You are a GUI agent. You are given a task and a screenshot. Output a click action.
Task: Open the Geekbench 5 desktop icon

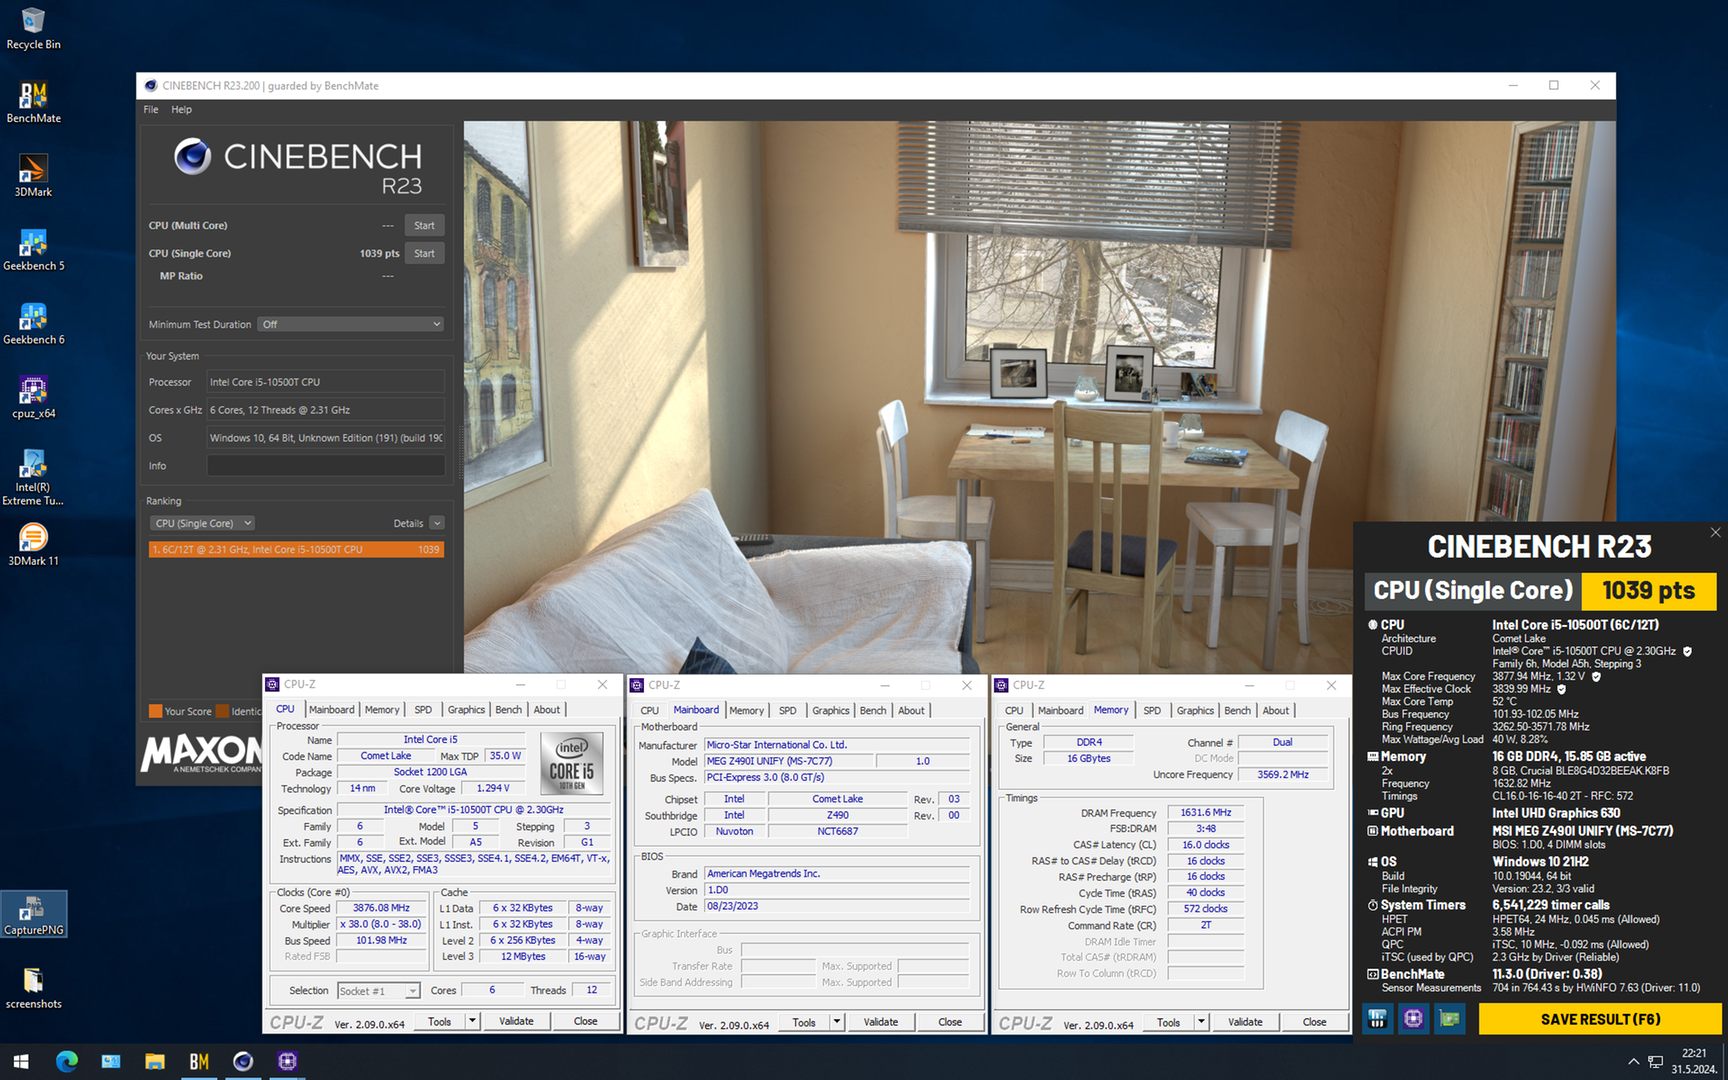33,250
